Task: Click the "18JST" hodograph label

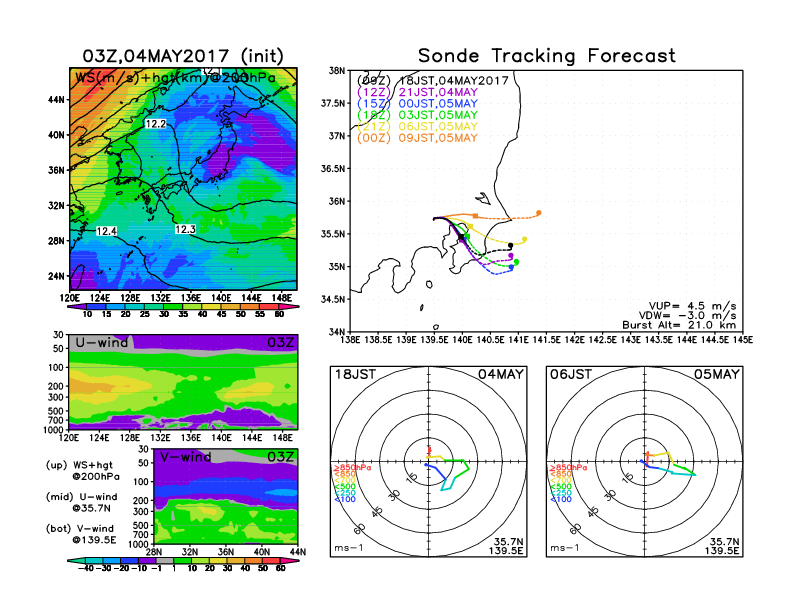Action: pyautogui.click(x=355, y=375)
